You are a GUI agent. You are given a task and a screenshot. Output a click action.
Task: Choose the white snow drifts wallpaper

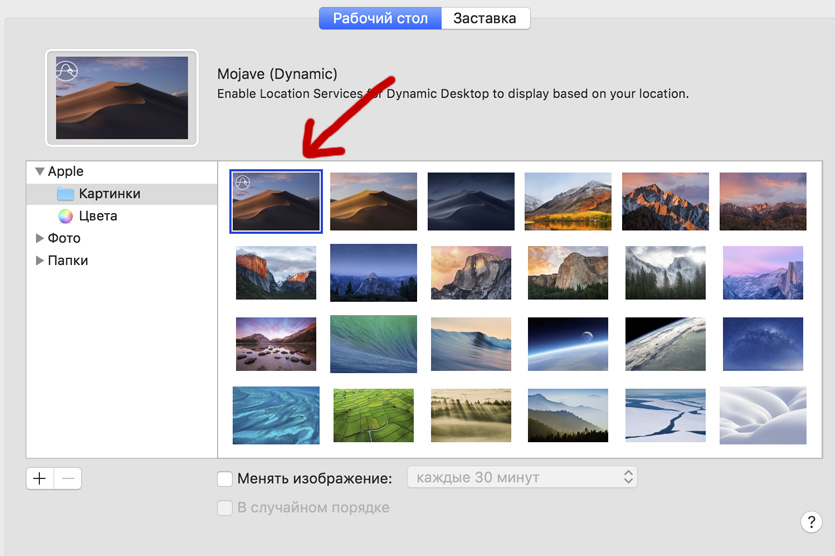coord(763,415)
